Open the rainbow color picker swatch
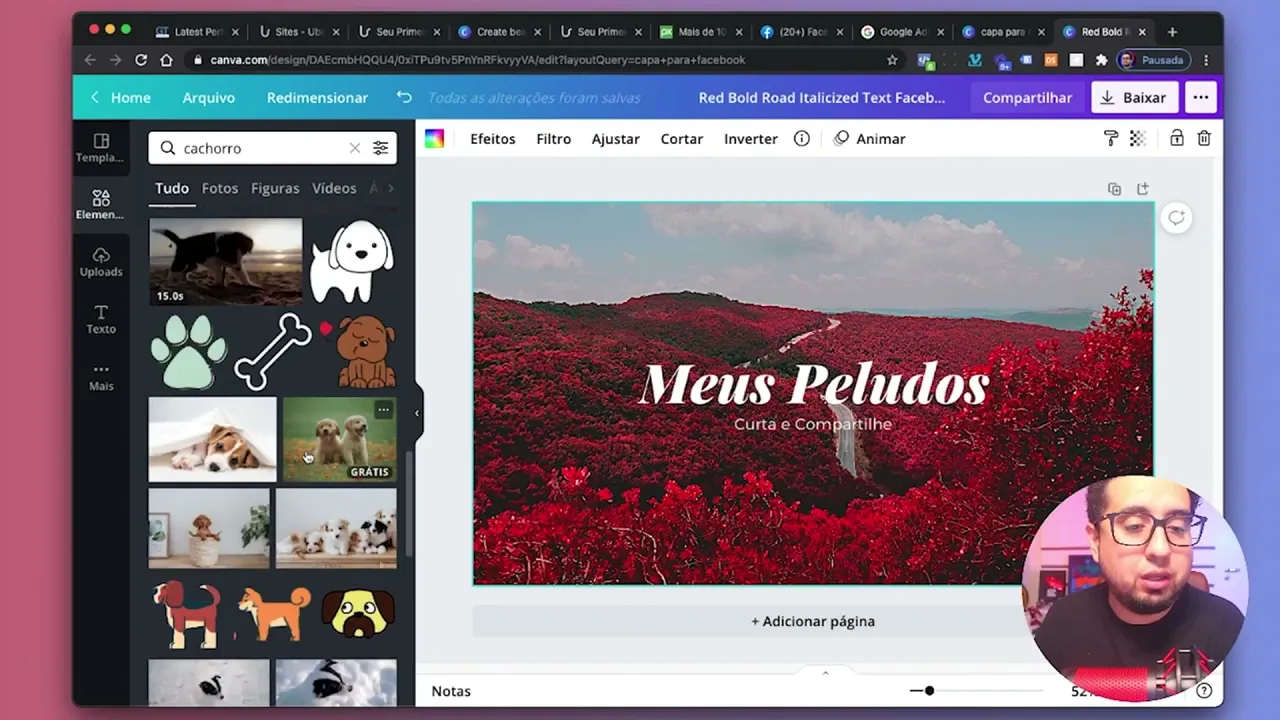The width and height of the screenshot is (1280, 720). (434, 139)
